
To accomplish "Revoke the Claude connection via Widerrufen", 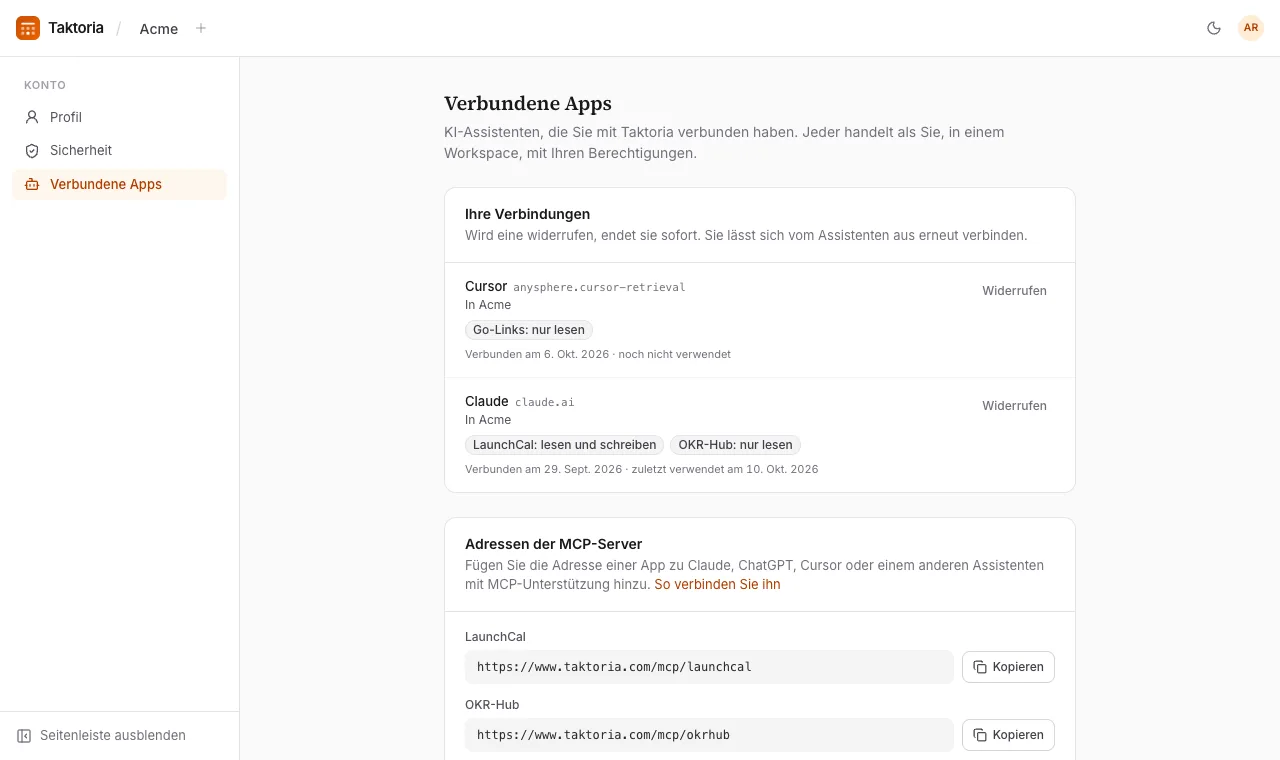I will [x=1014, y=406].
